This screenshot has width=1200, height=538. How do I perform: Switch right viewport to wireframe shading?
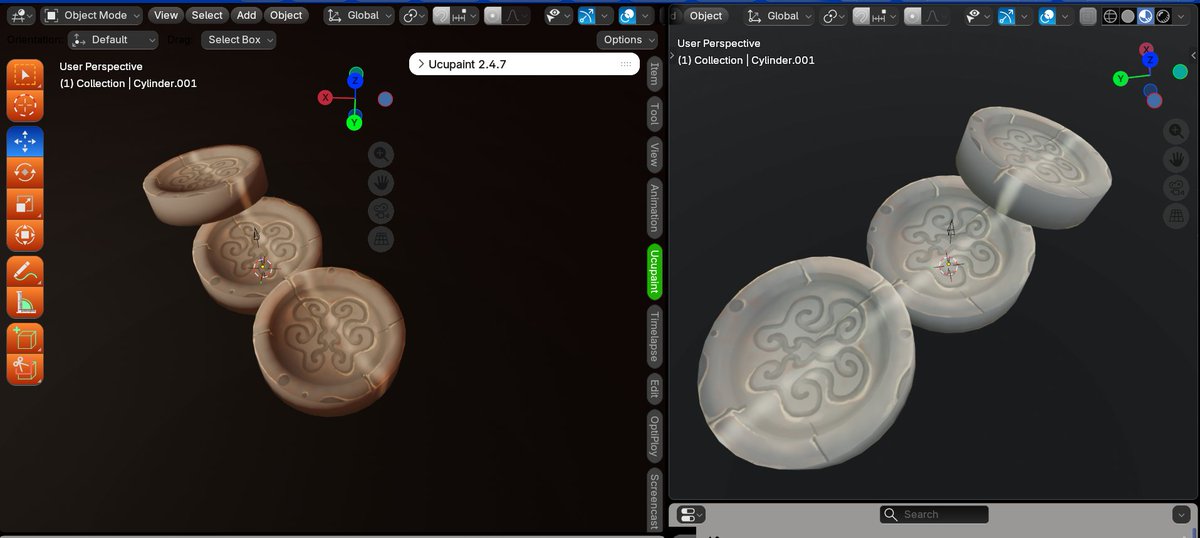[x=1111, y=16]
